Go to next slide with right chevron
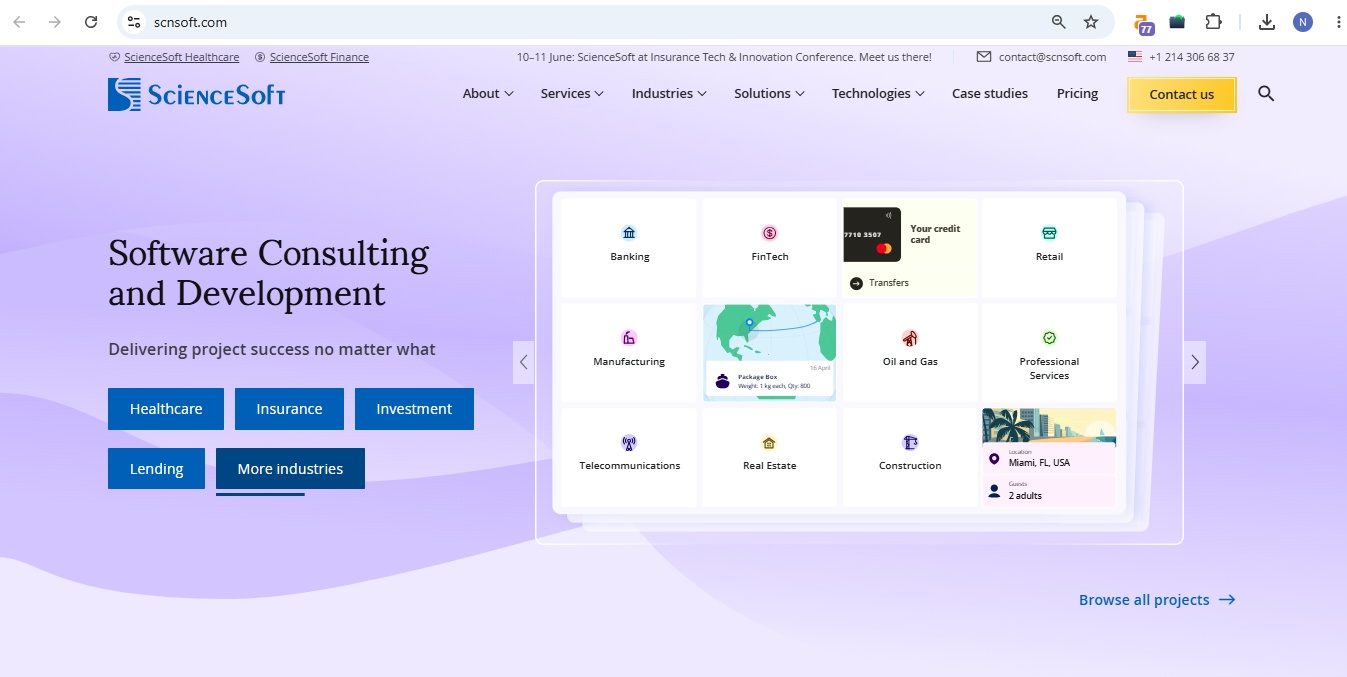Viewport: 1347px width, 677px height. coord(1195,362)
